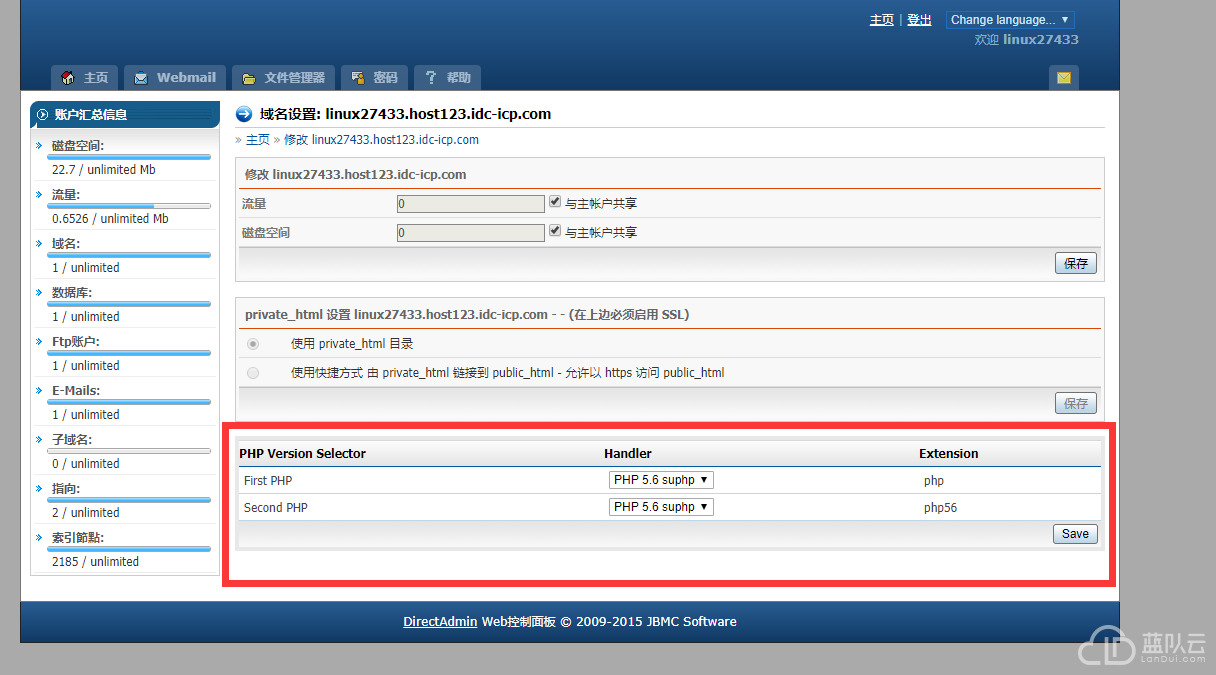Click the blue arrow icon beside domain title
The height and width of the screenshot is (675, 1216).
coord(243,114)
